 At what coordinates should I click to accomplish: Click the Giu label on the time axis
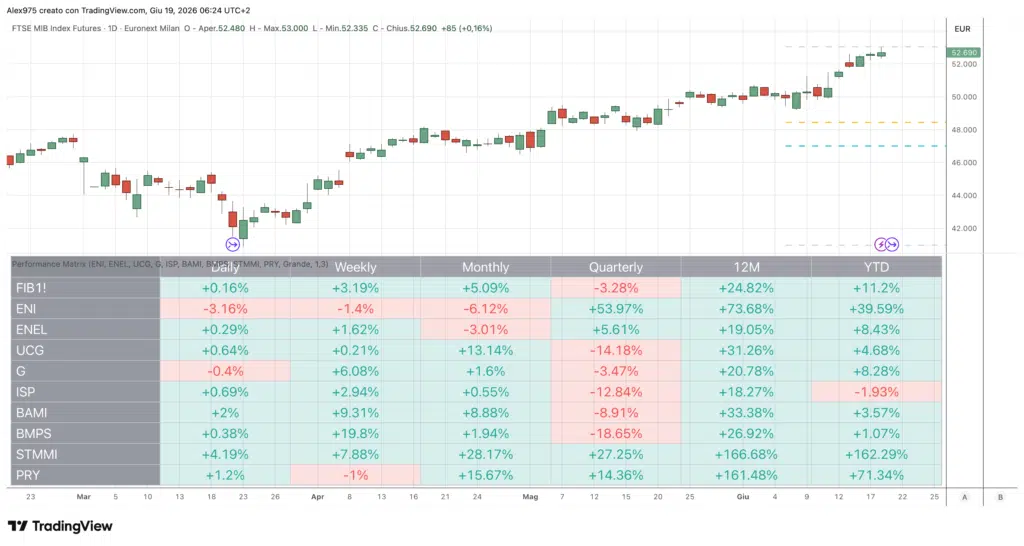743,497
